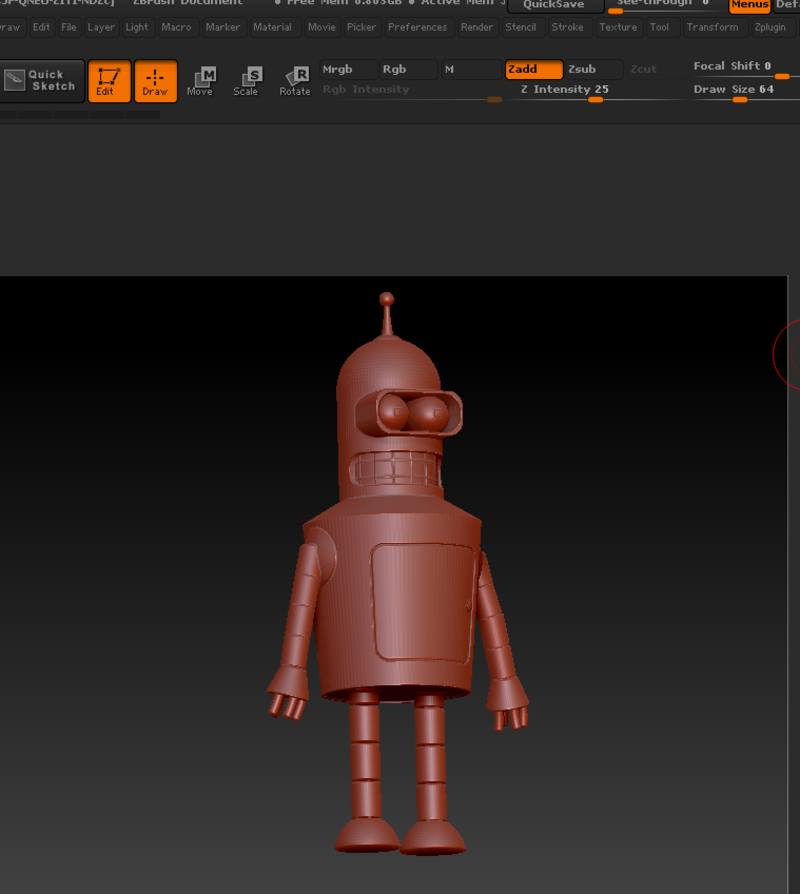
Task: Select the Scale tool
Action: click(246, 81)
